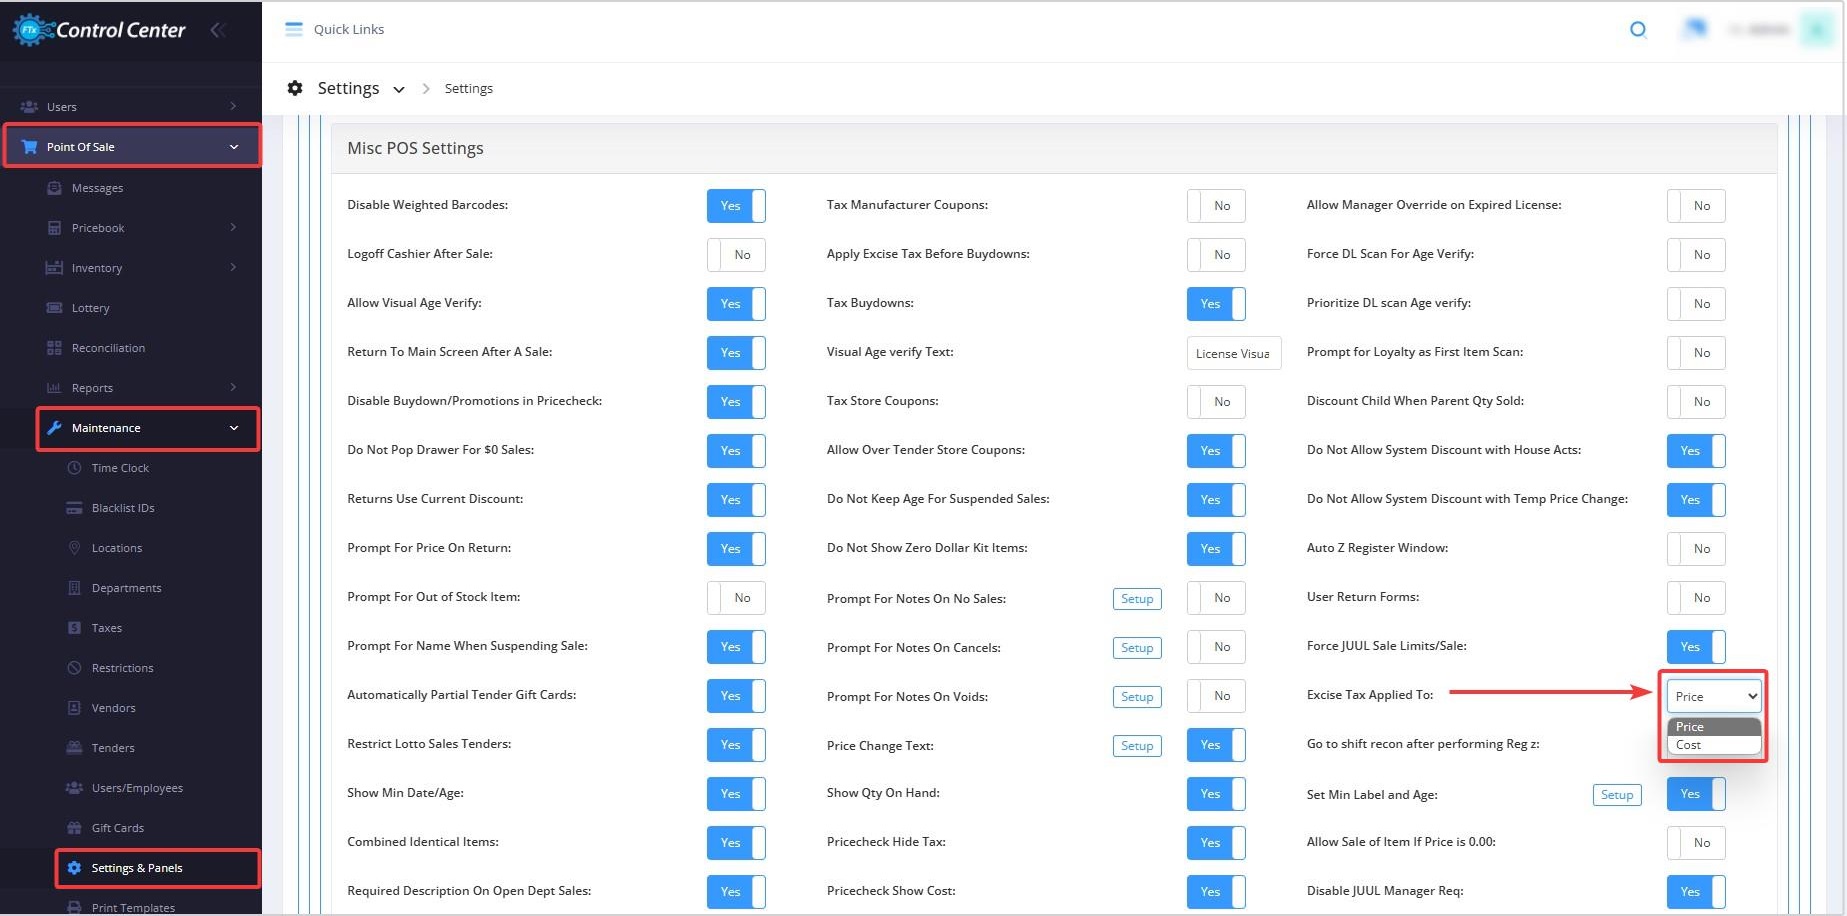This screenshot has width=1847, height=916.
Task: Open the Reconciliation menu item
Action: 108,347
